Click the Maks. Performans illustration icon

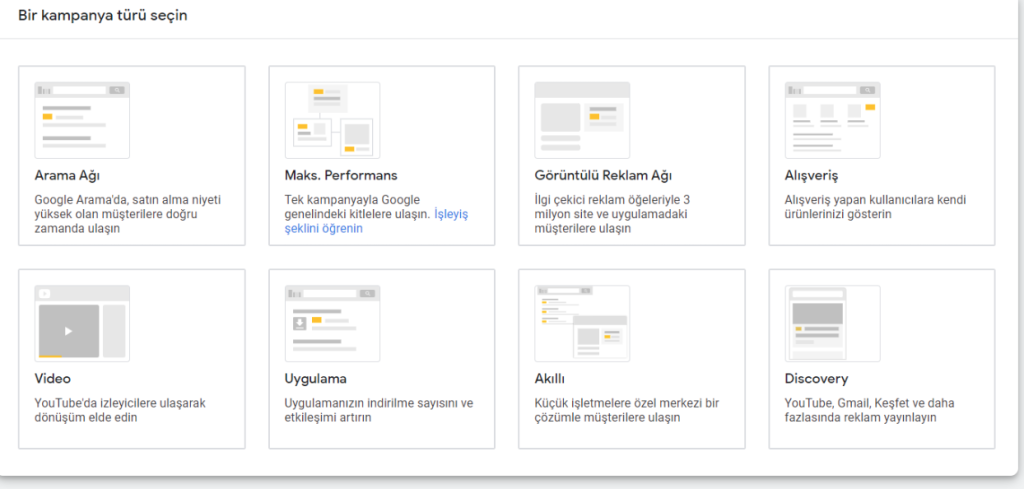coord(332,120)
